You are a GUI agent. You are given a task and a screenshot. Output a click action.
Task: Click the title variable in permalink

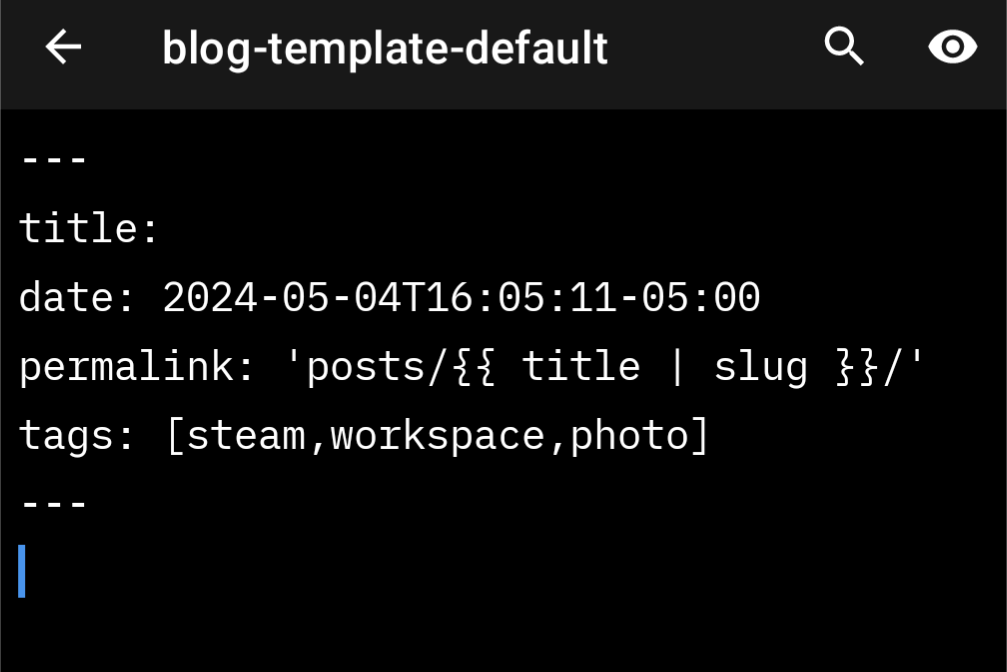click(581, 367)
